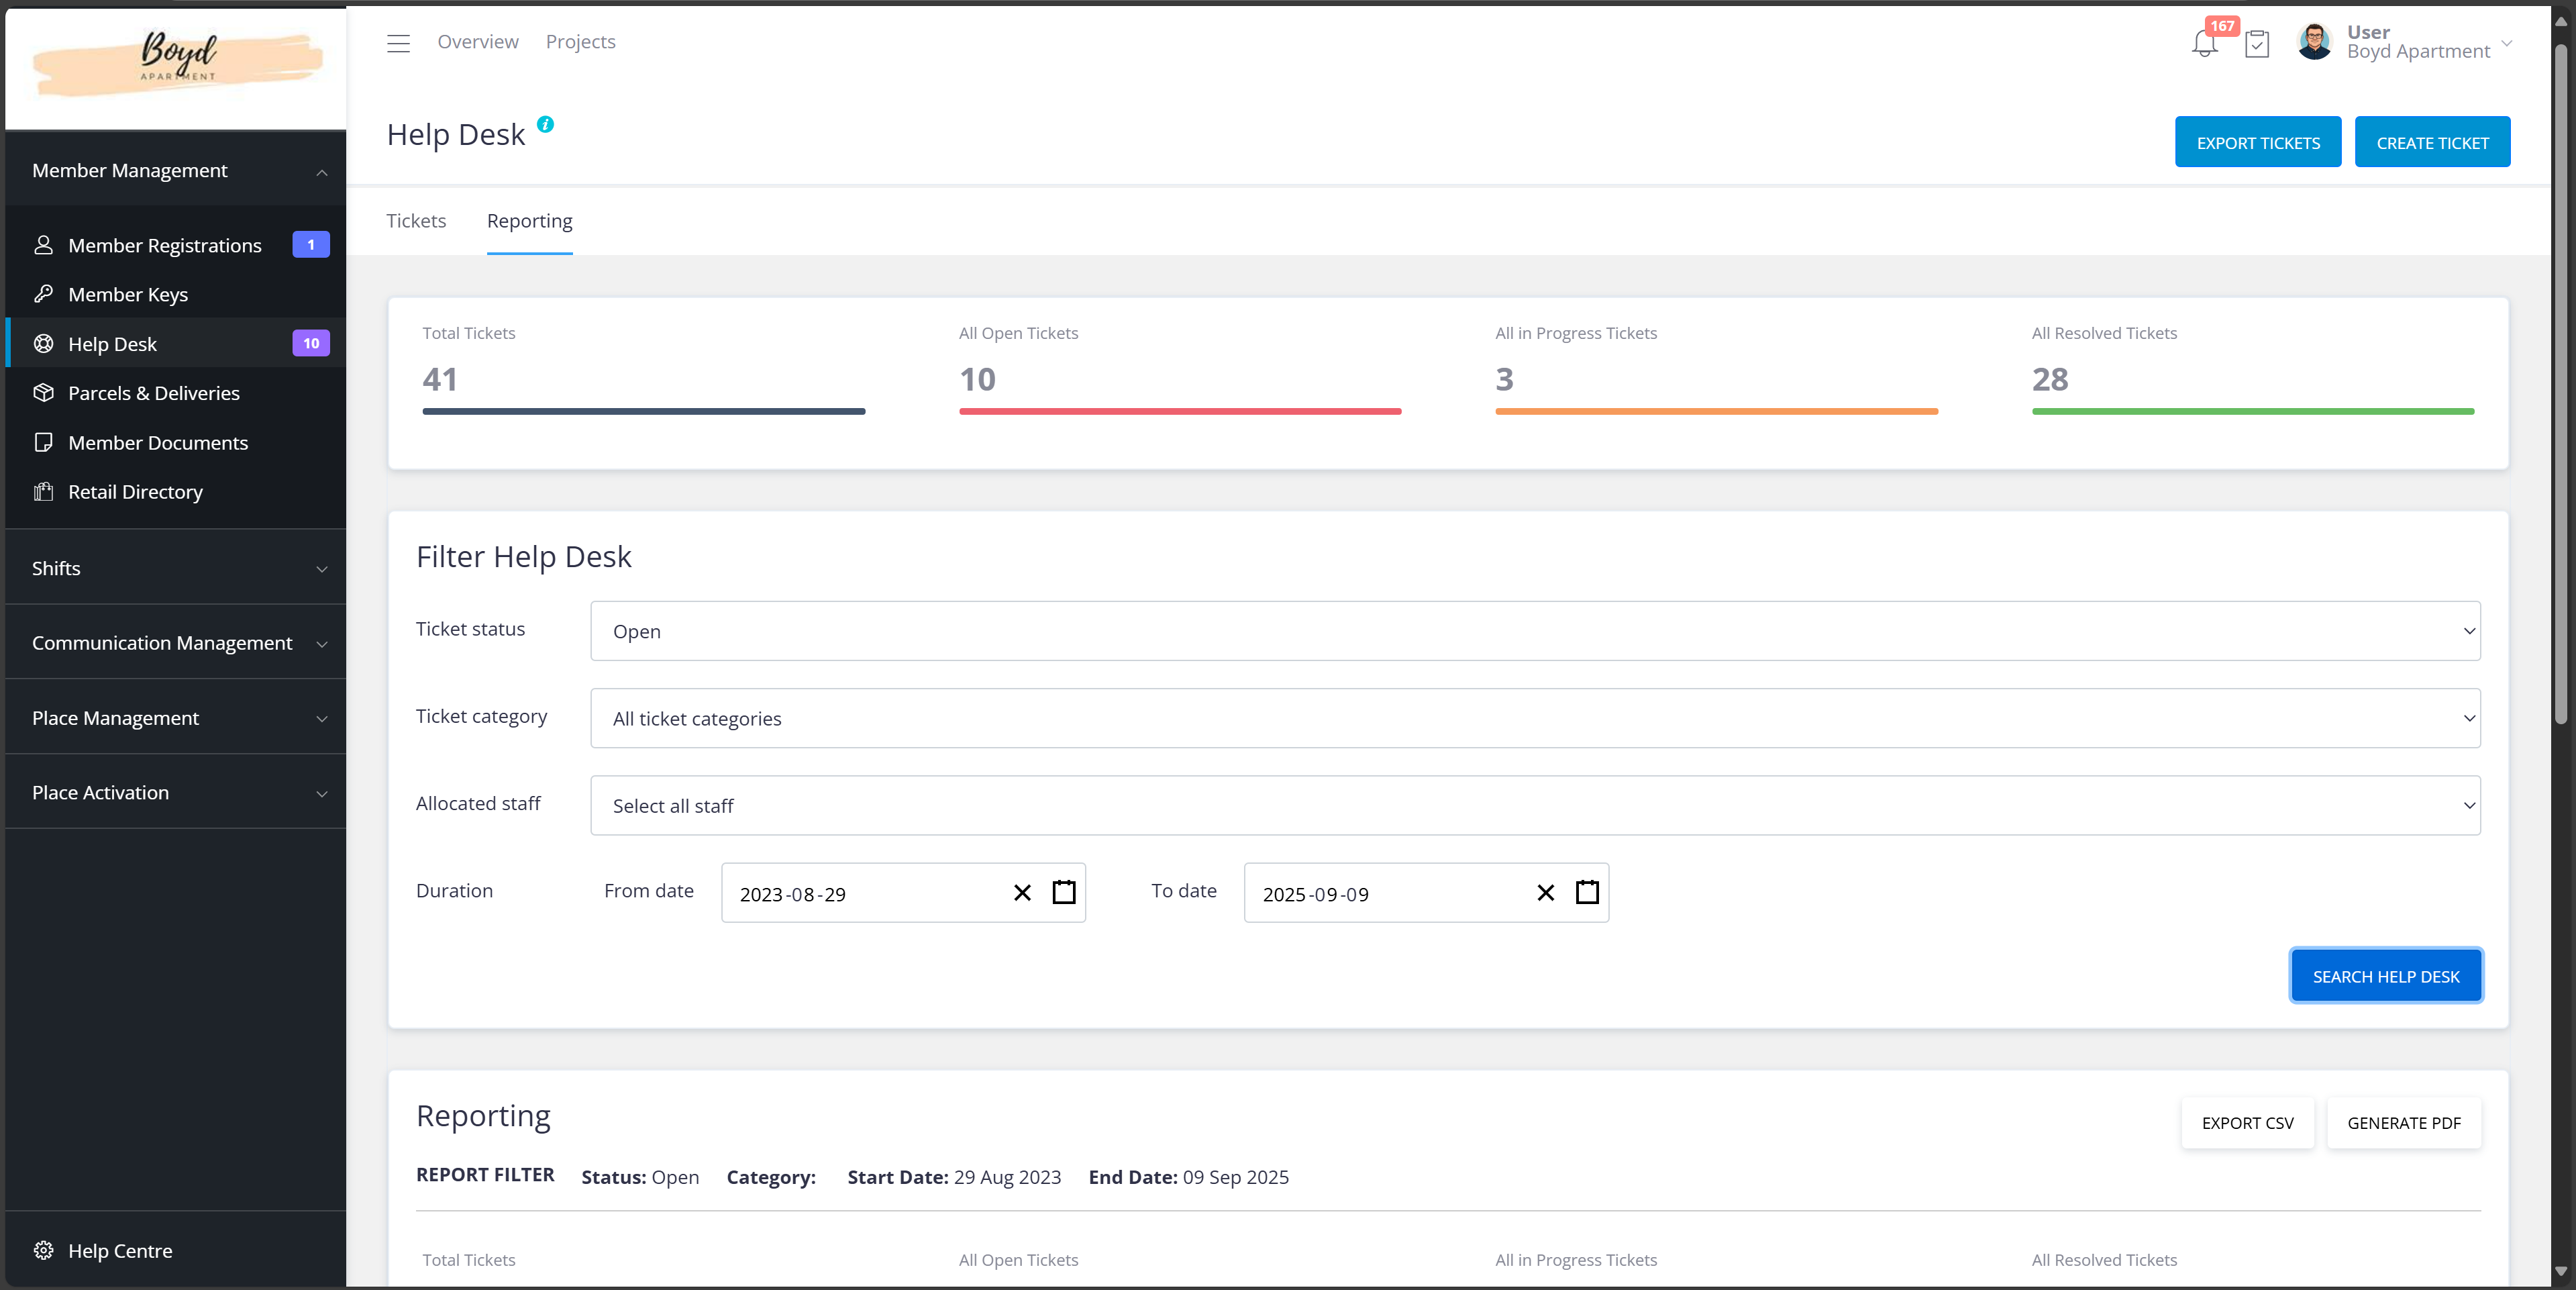Open the To date calendar picker
2576x1290 pixels.
1587,892
